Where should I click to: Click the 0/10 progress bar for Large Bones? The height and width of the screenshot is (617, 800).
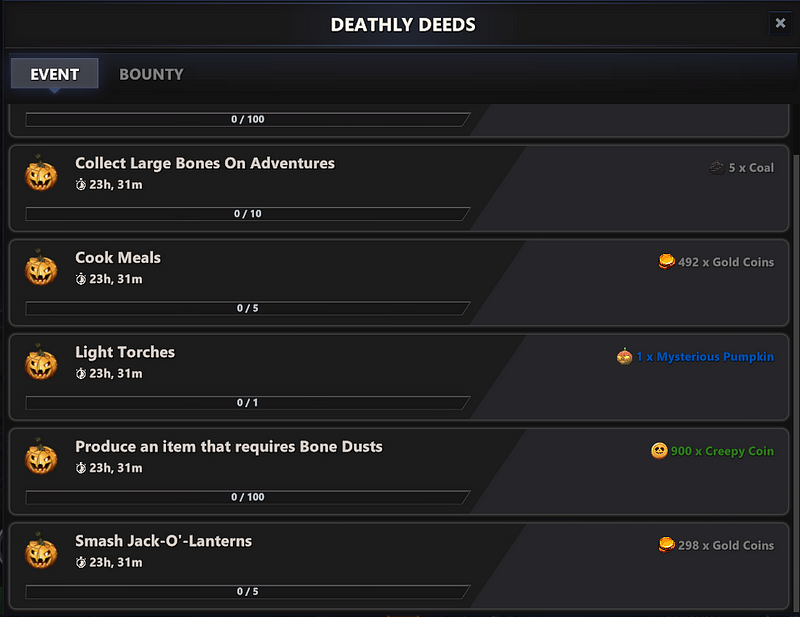tap(248, 213)
